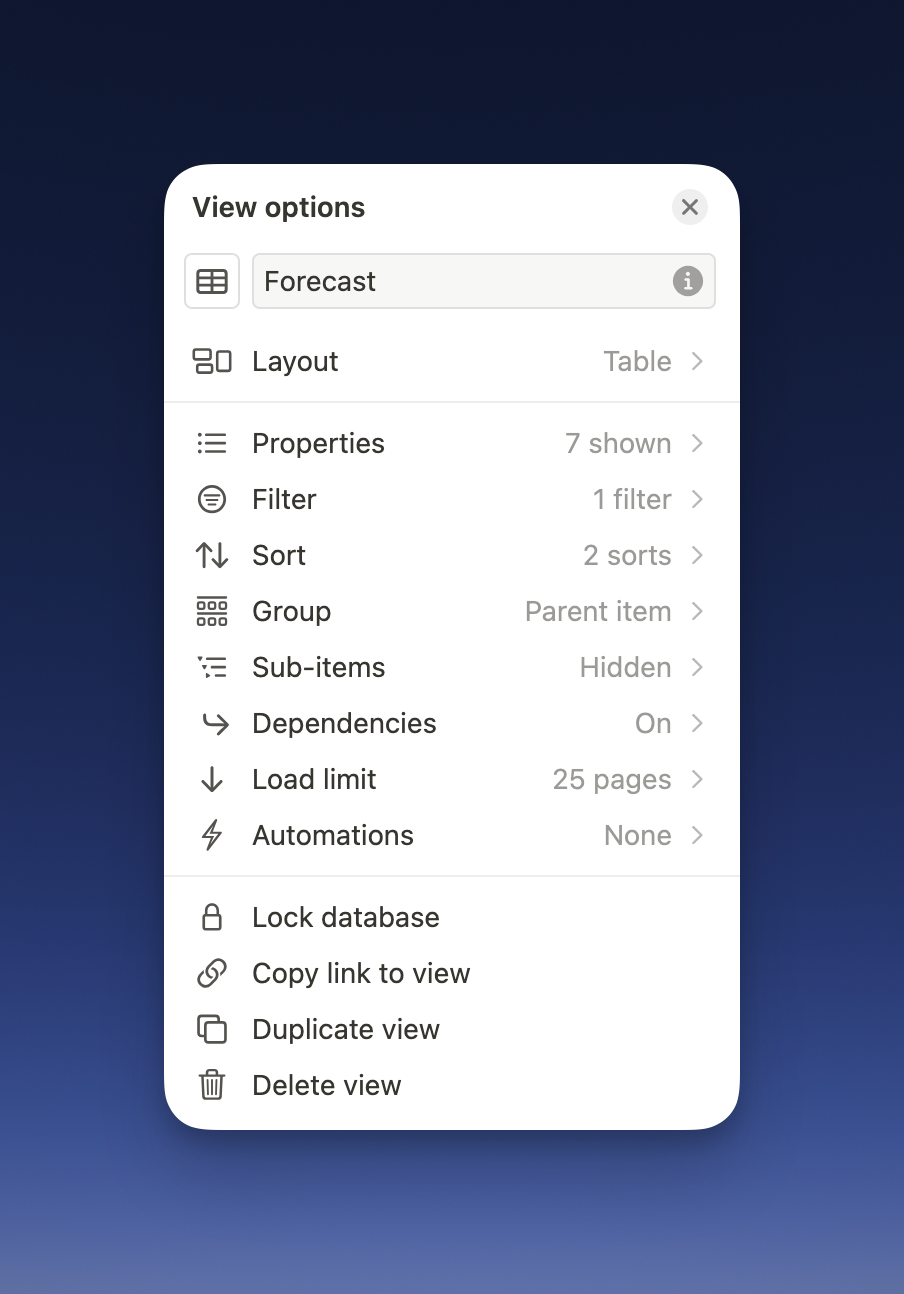Click the Delete view trash icon
The image size is (904, 1294).
212,1085
